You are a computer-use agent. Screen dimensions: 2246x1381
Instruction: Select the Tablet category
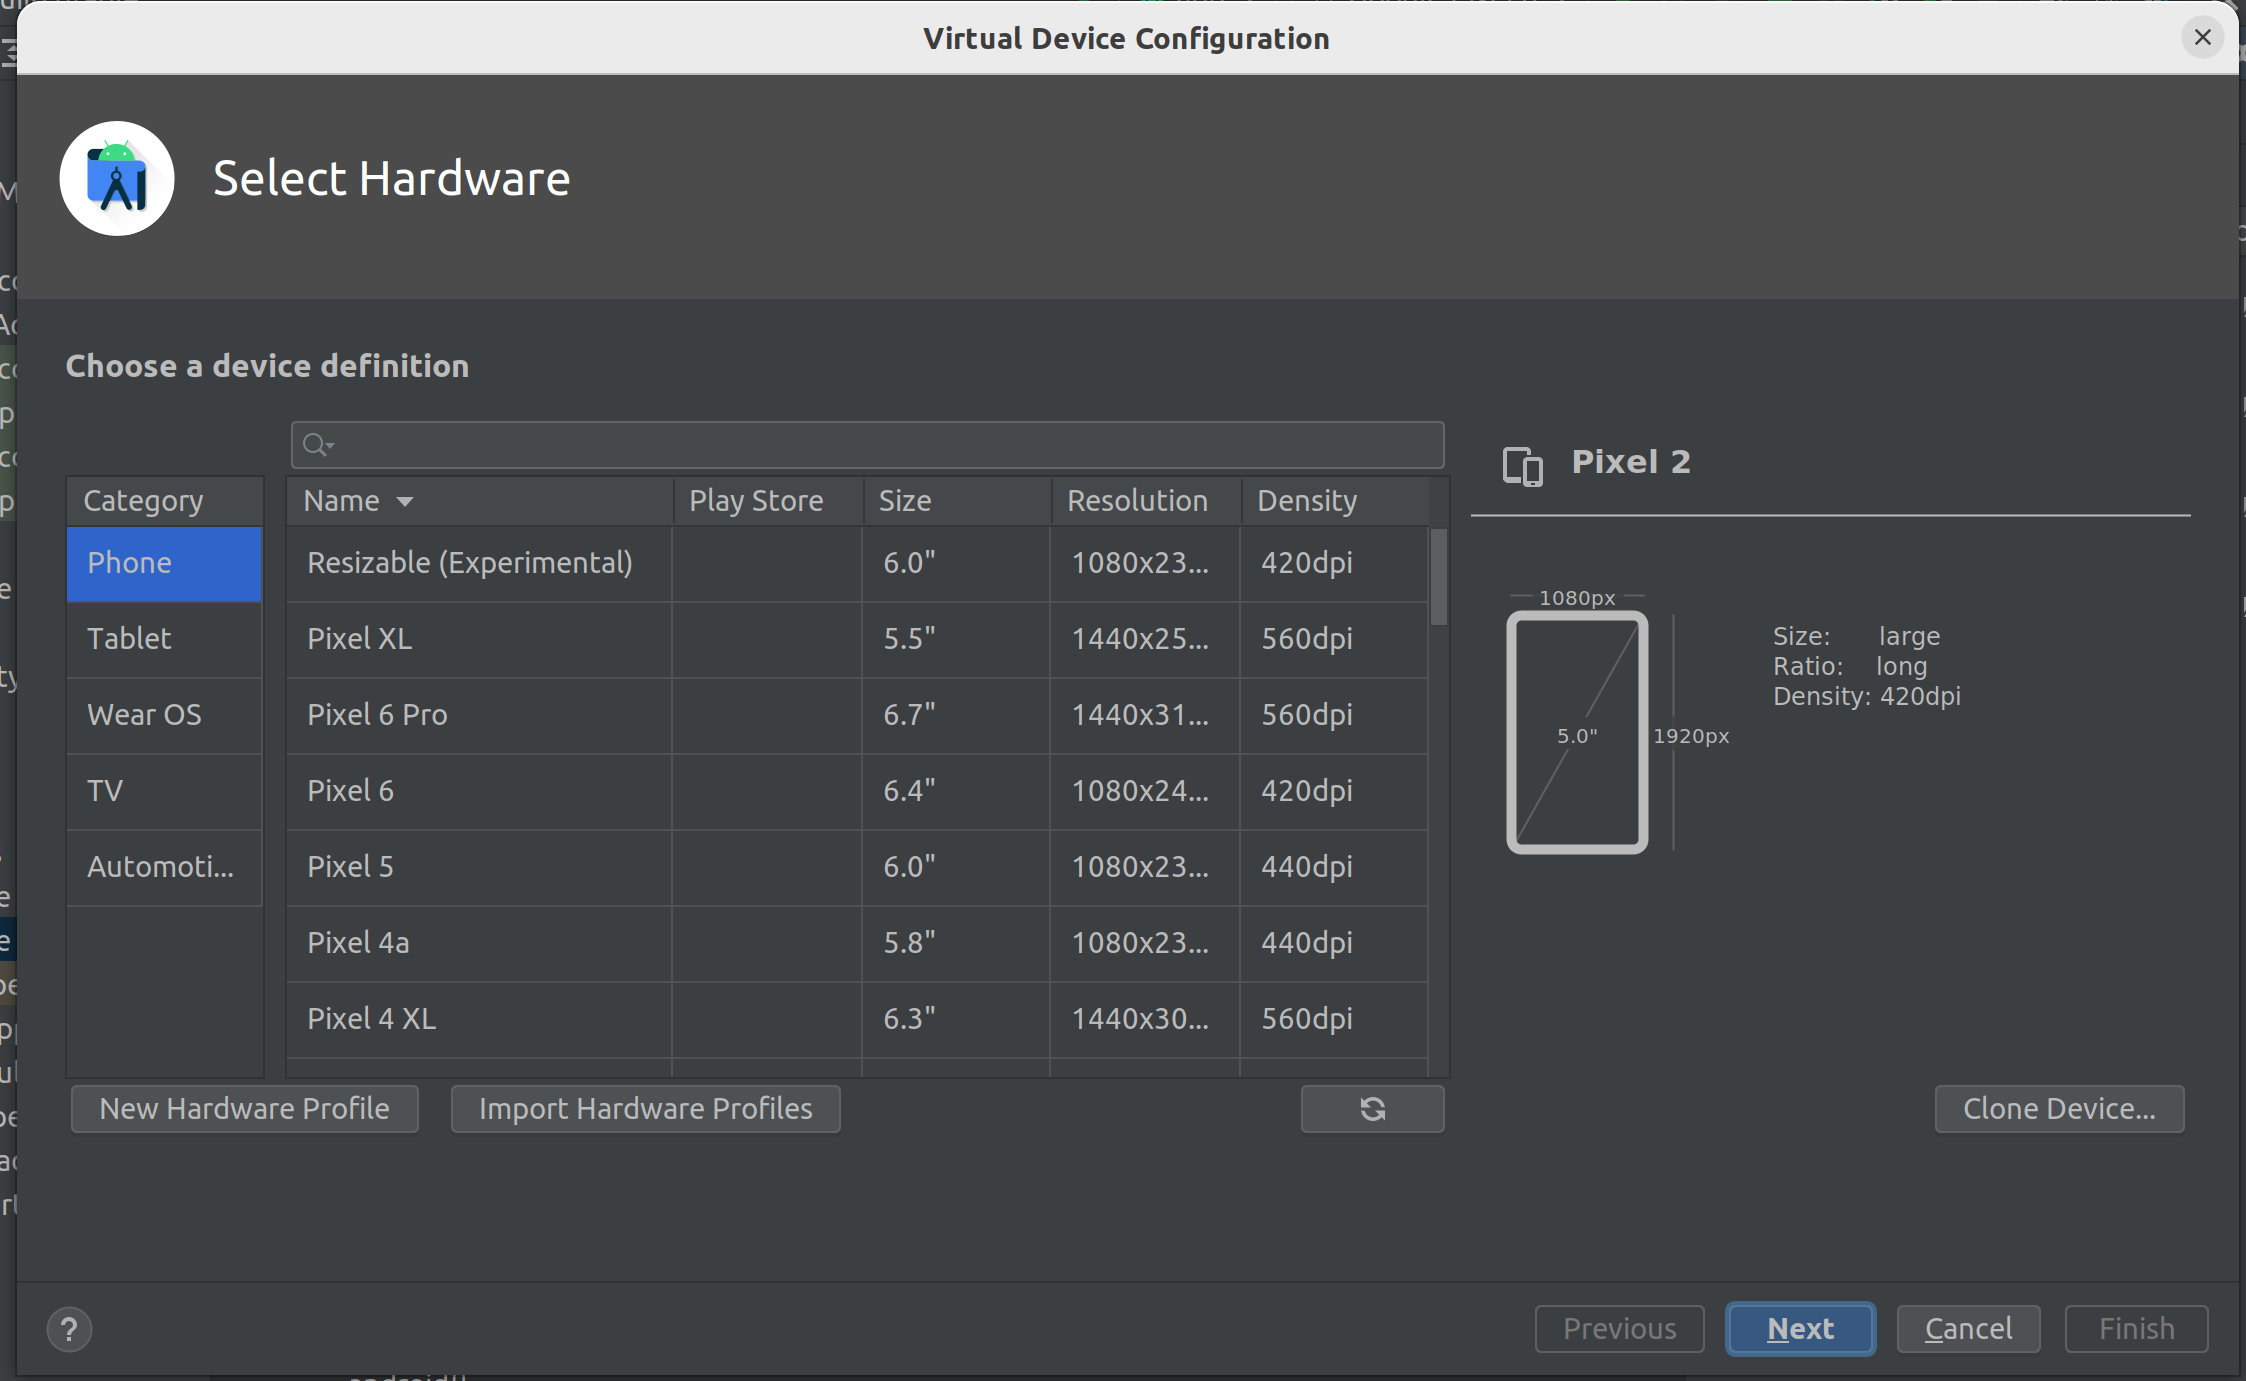[164, 639]
